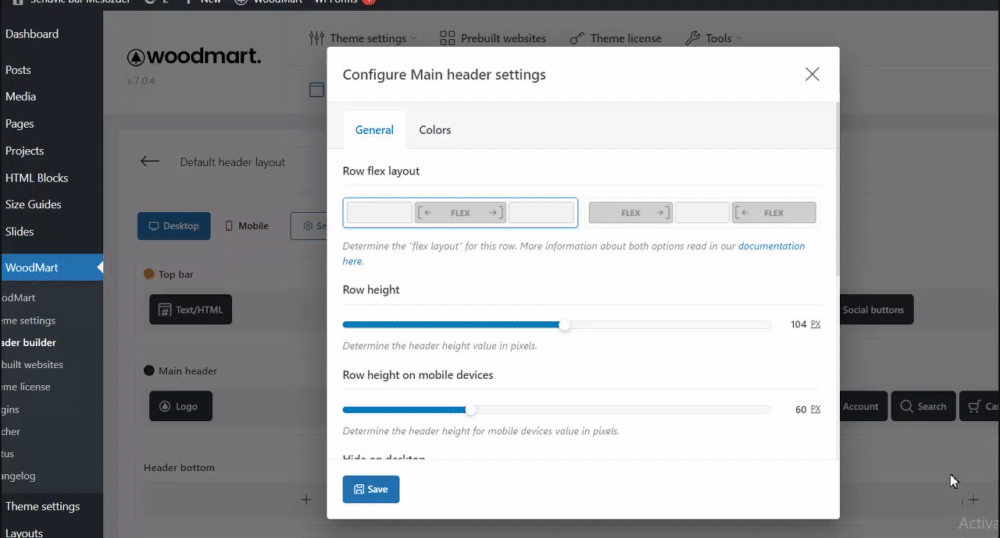Expand the Tools menu
The width and height of the screenshot is (1000, 538).
(x=714, y=38)
